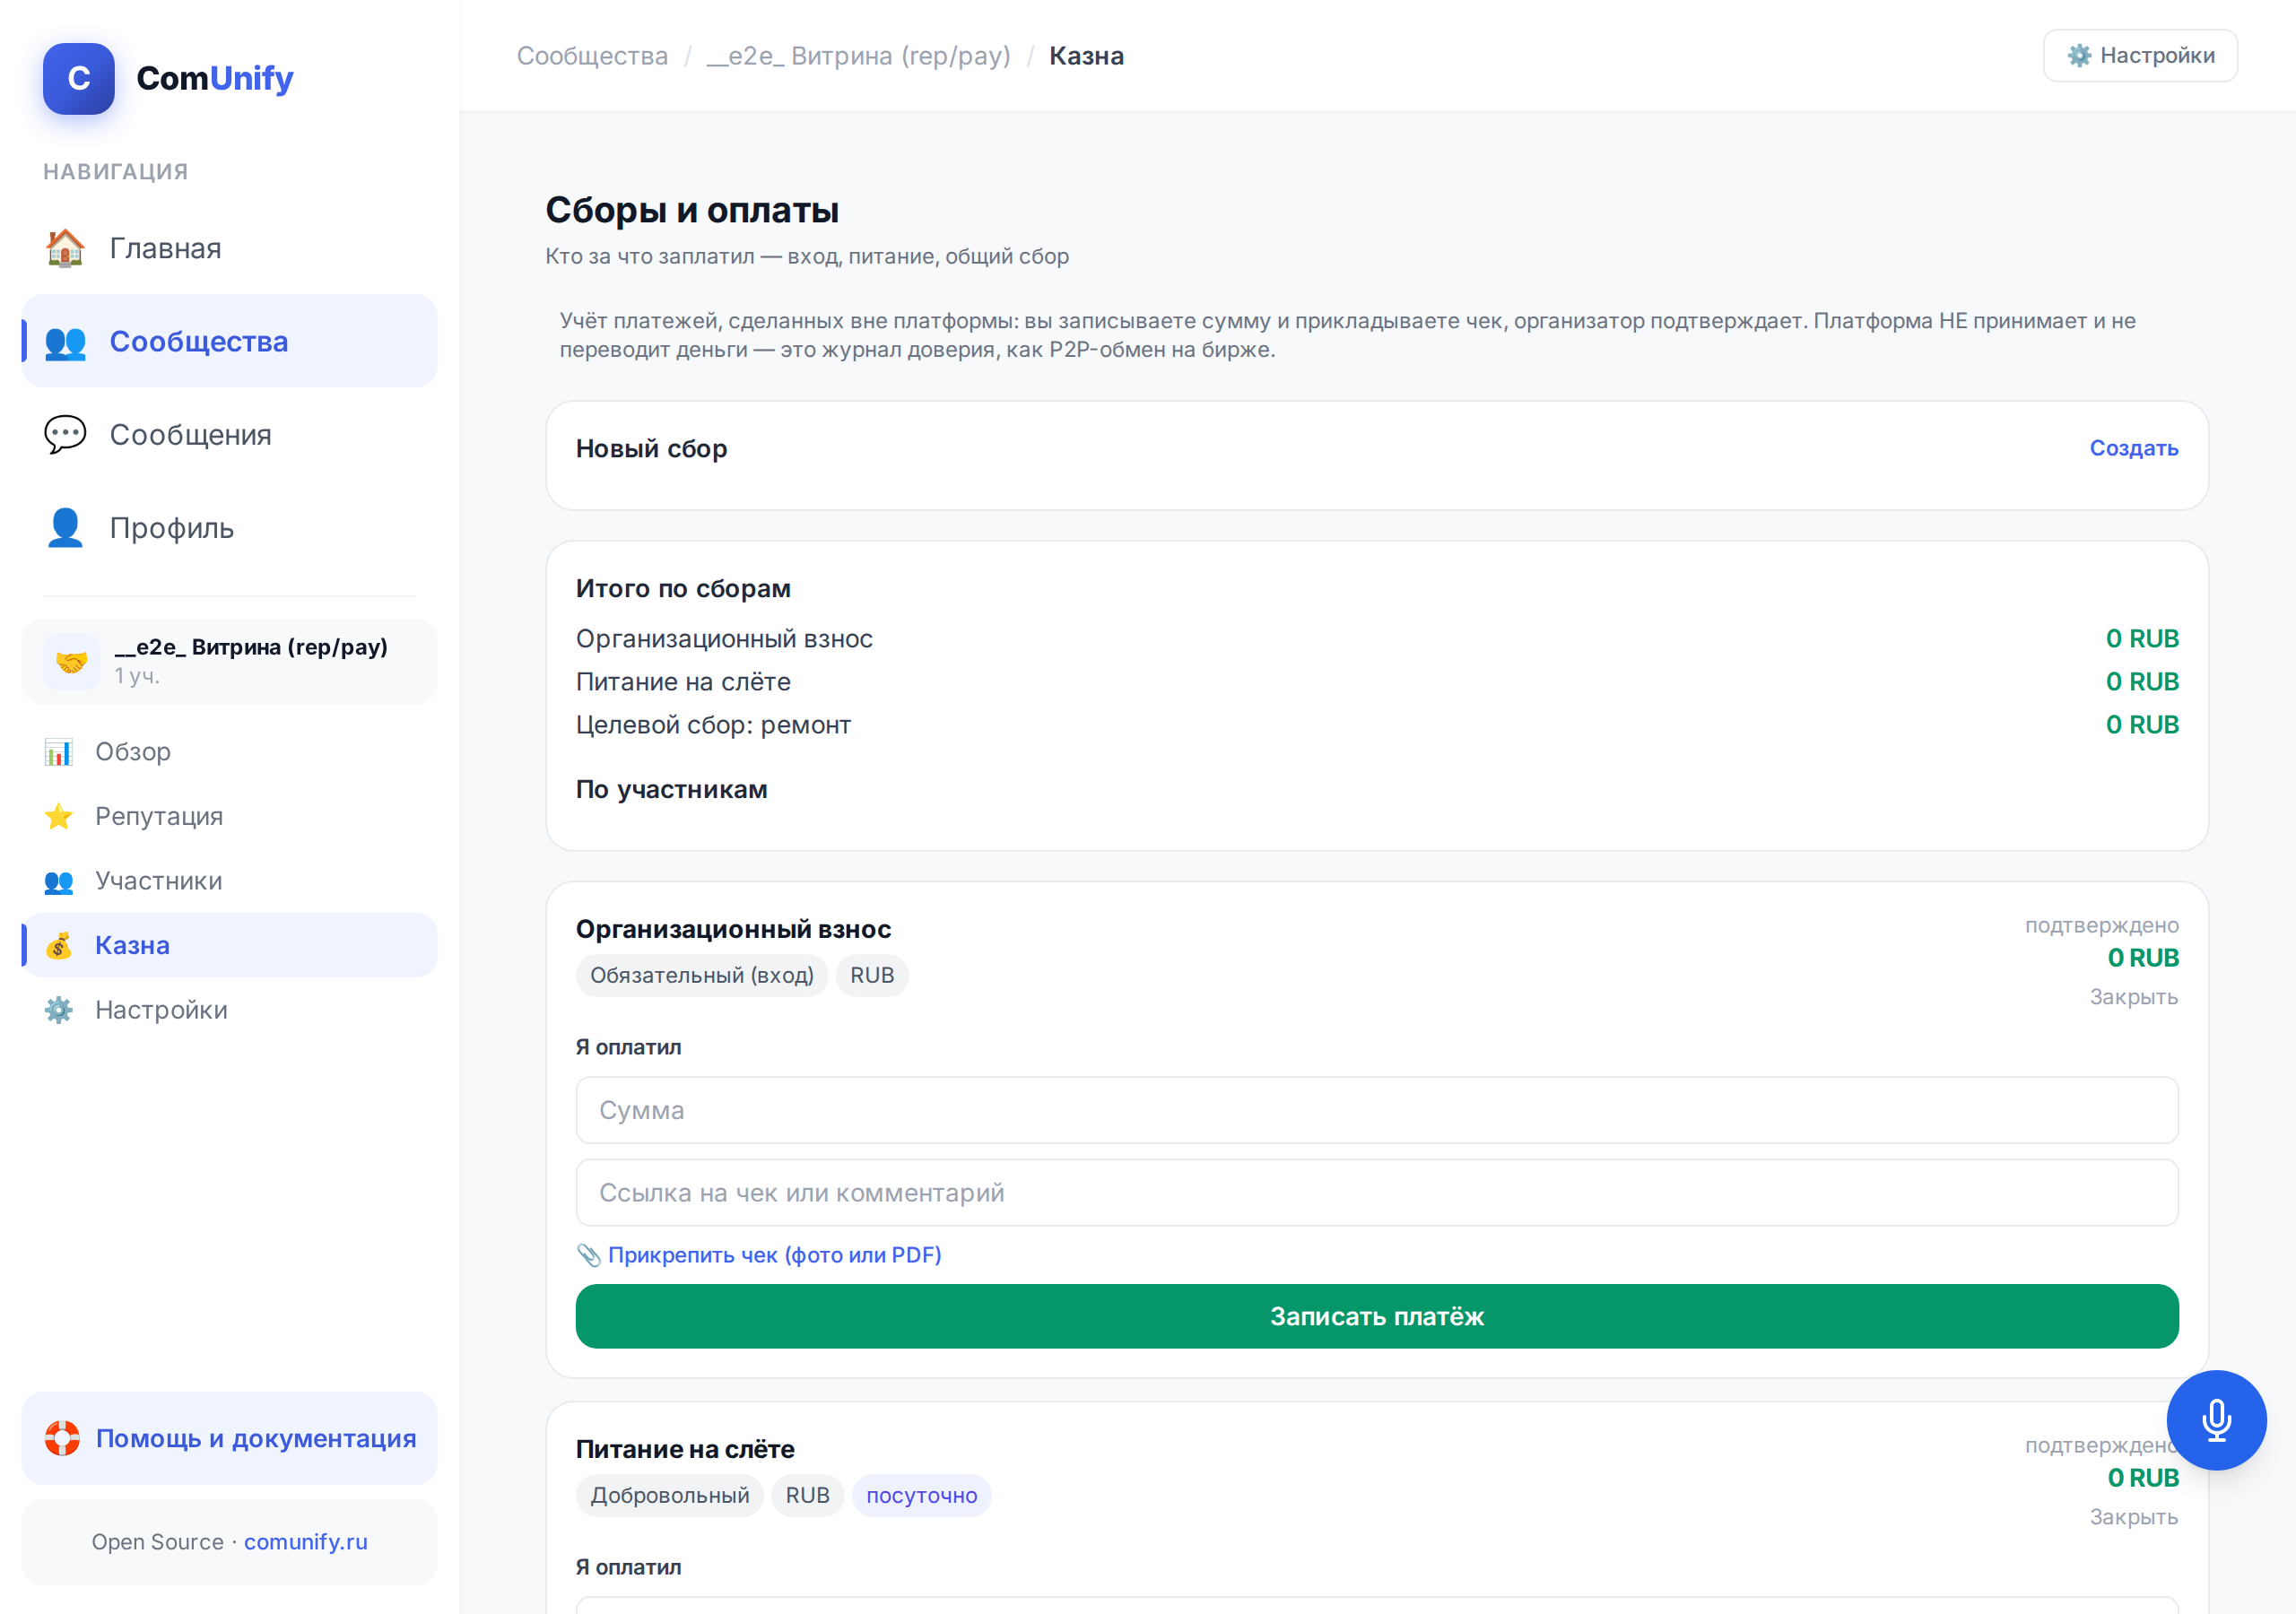2296x1614 pixels.
Task: Click the Организационный взнос total row
Action: click(1377, 639)
